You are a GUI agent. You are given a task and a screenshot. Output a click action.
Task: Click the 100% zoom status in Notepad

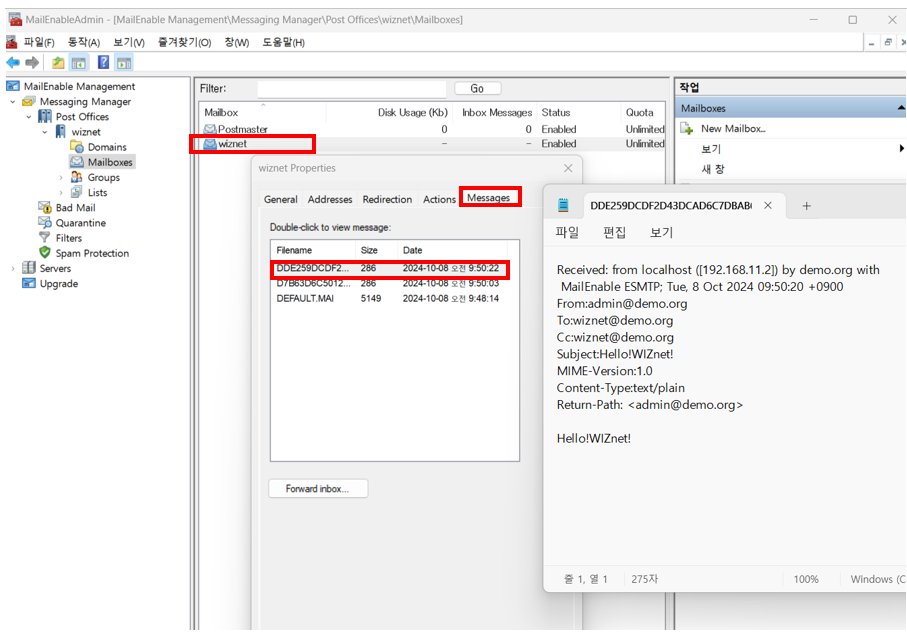point(806,579)
